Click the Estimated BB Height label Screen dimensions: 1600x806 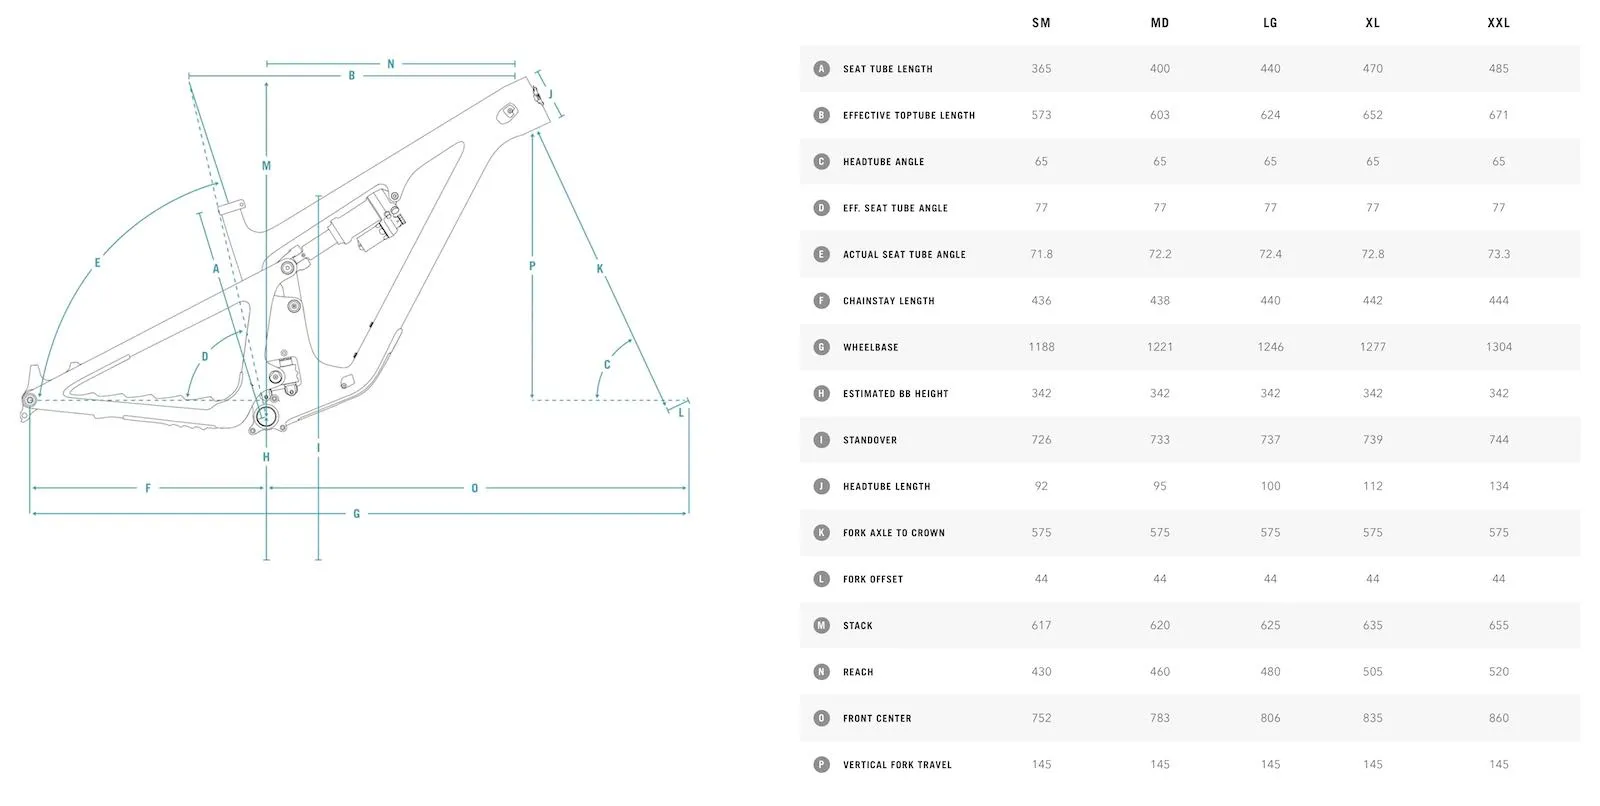[x=895, y=394]
